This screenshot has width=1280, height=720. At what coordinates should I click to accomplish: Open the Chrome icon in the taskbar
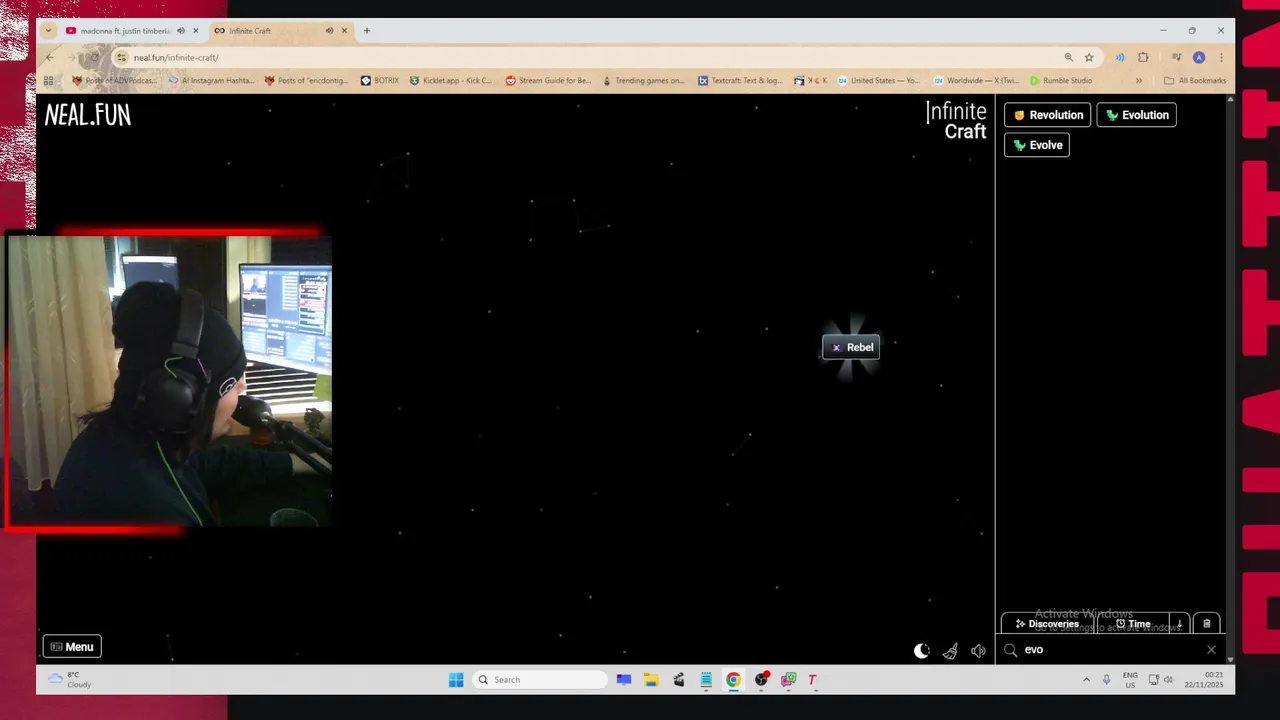[733, 680]
